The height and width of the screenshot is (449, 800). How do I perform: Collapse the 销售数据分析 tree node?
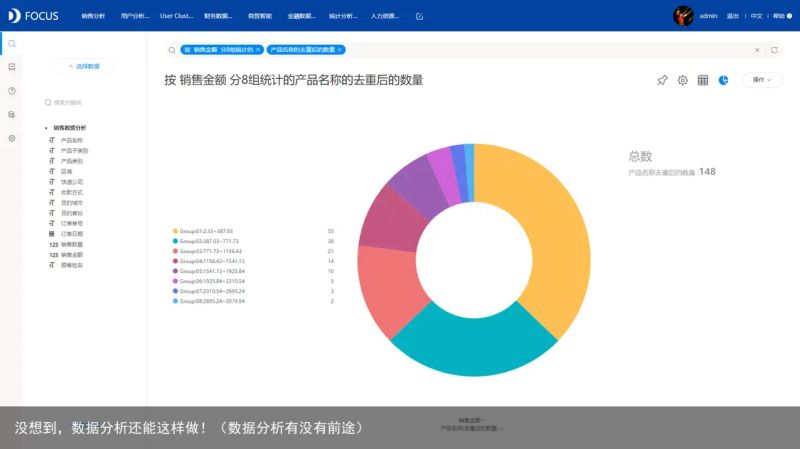point(46,128)
